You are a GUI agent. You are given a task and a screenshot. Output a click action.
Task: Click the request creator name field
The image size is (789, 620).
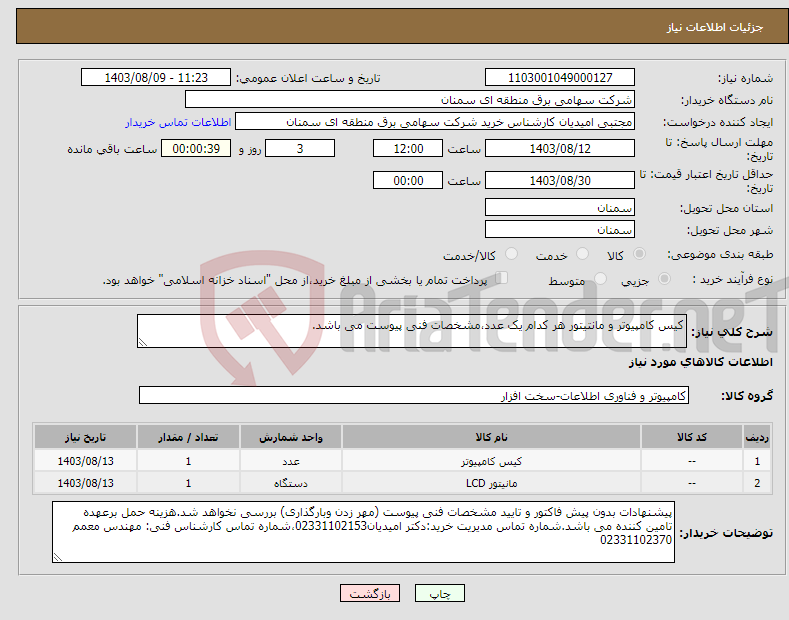click(435, 122)
